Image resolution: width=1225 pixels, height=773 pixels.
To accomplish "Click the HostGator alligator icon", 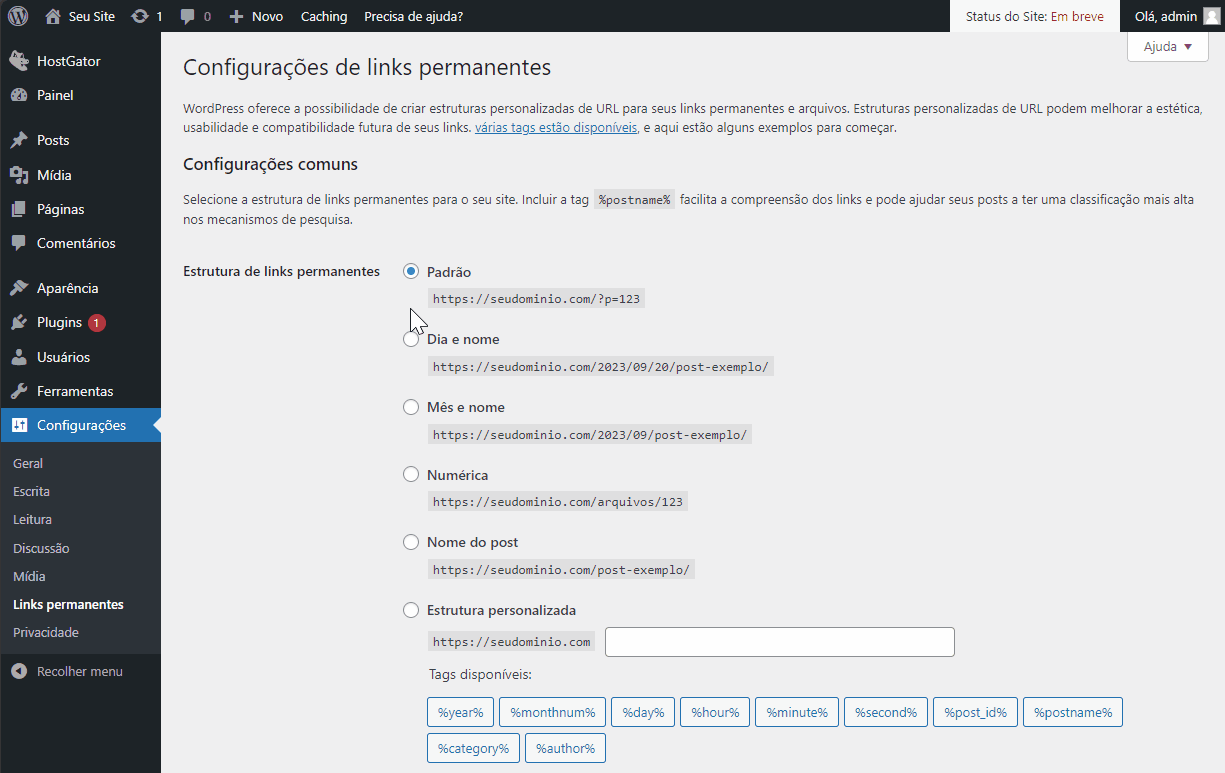I will 19,61.
